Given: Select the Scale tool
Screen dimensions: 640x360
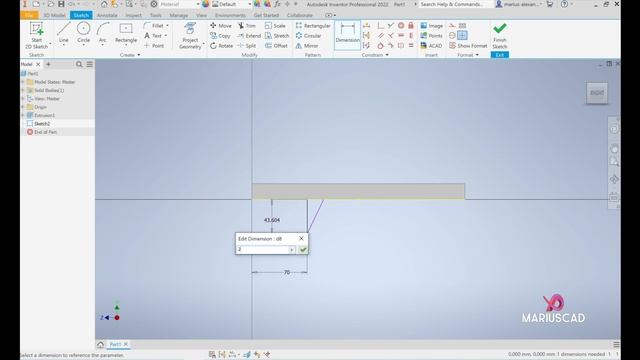Looking at the screenshot, I should tap(275, 26).
